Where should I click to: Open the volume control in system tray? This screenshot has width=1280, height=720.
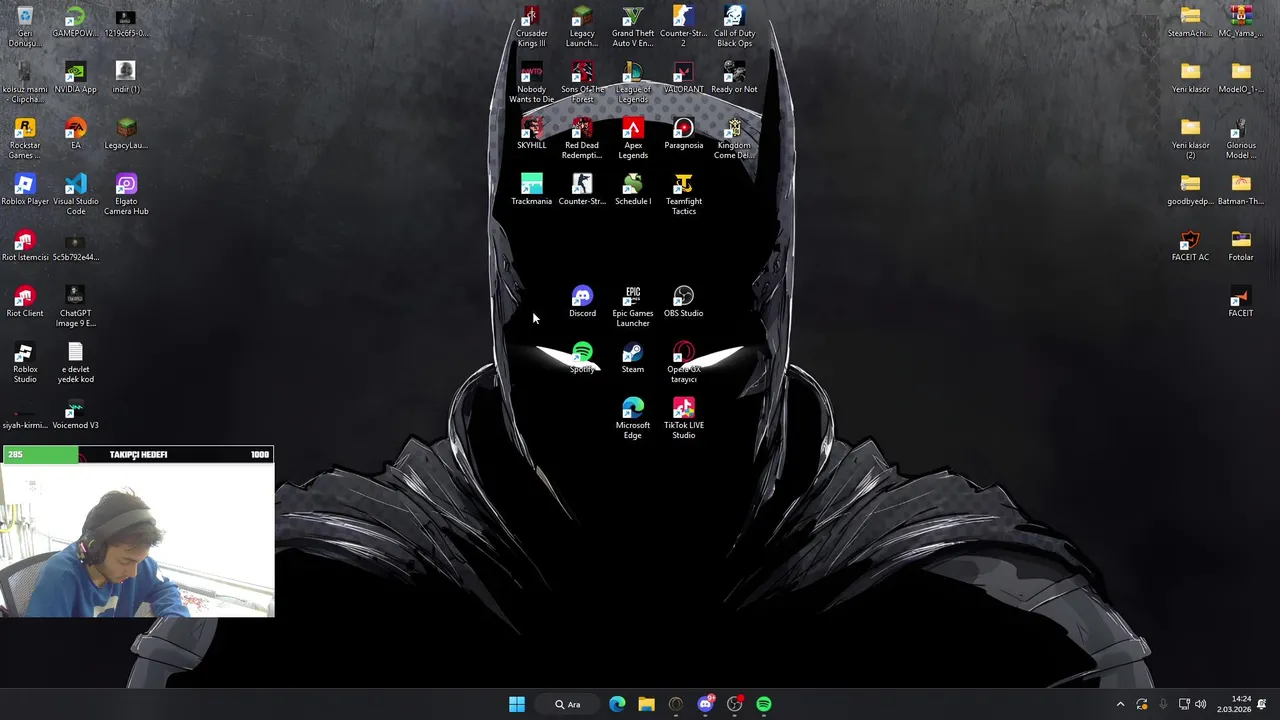tap(1200, 704)
